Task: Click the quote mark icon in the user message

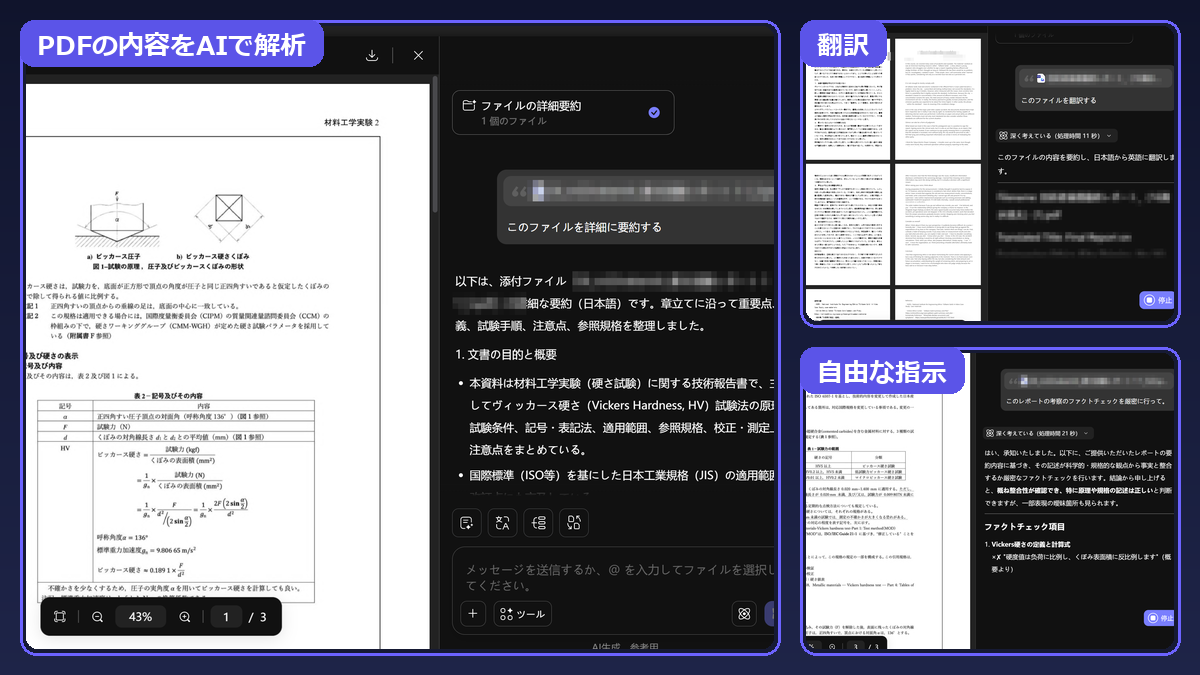Action: click(x=519, y=190)
